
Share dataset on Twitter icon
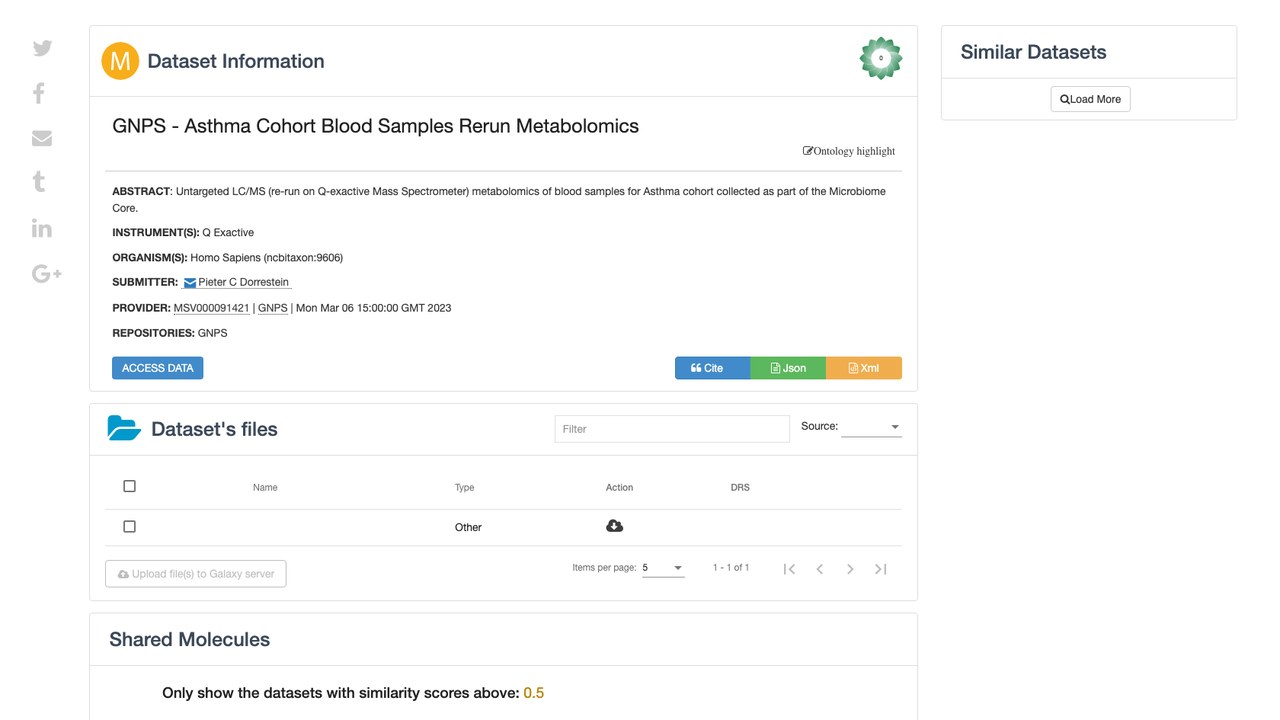click(x=42, y=48)
